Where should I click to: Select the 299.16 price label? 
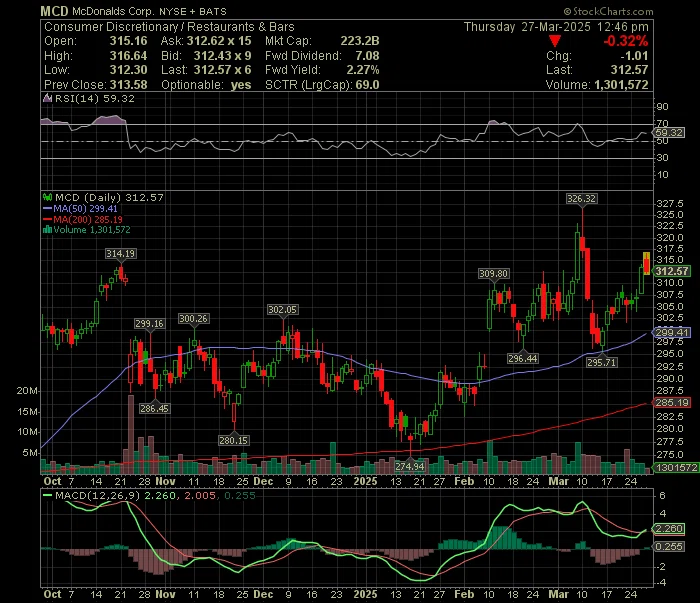point(150,324)
